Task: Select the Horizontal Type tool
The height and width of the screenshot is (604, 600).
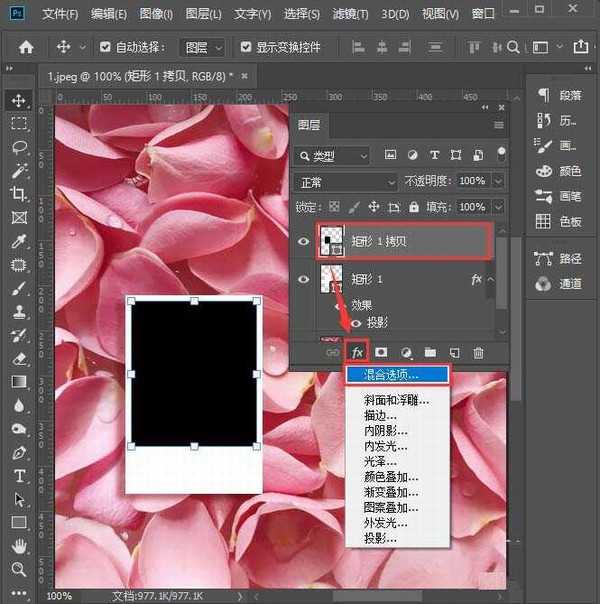Action: tap(19, 475)
